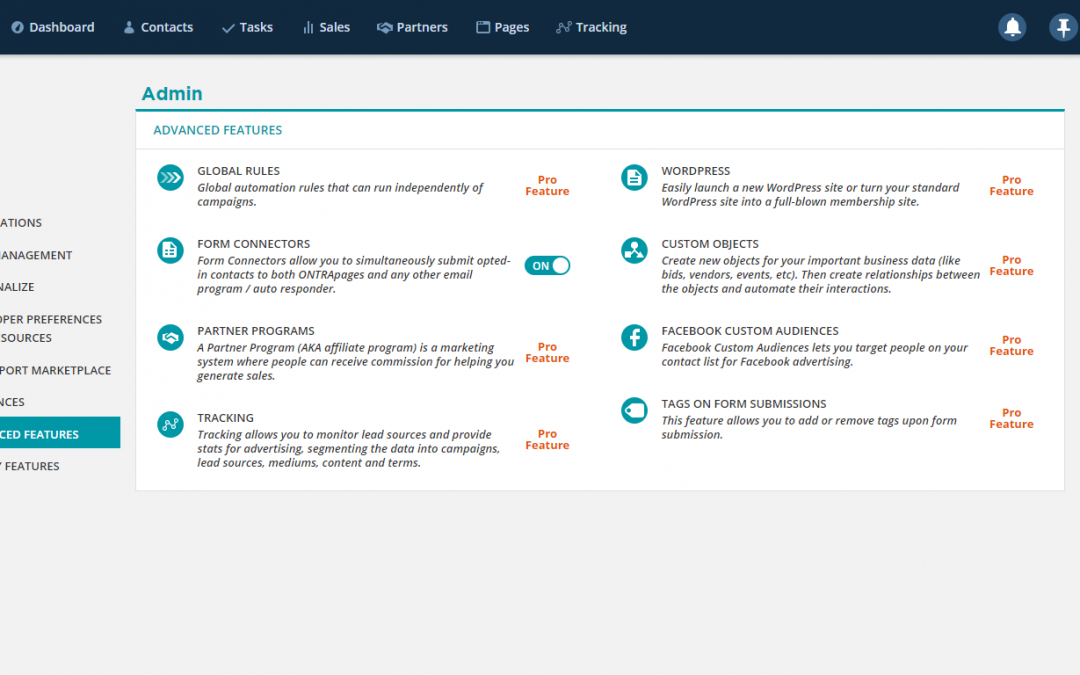Click the Tags on Form Submissions icon
Image resolution: width=1080 pixels, height=675 pixels.
click(634, 410)
